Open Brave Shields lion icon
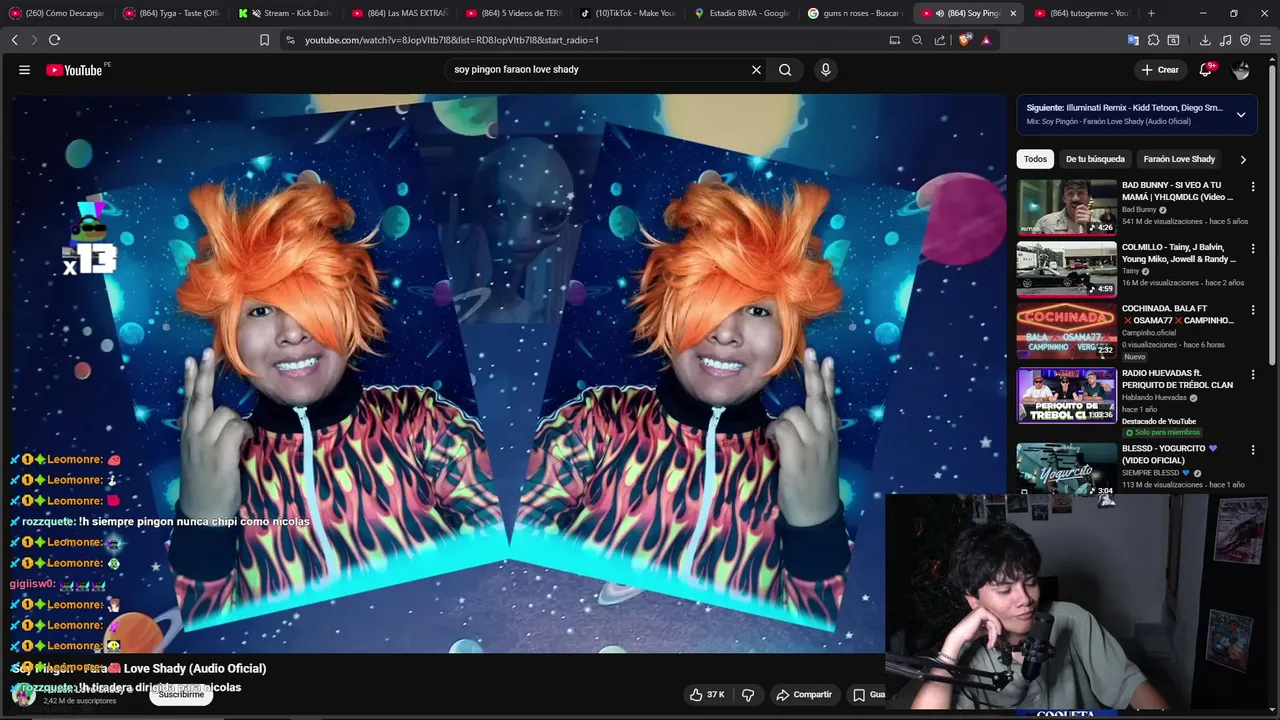The image size is (1280, 720). pyautogui.click(x=965, y=40)
